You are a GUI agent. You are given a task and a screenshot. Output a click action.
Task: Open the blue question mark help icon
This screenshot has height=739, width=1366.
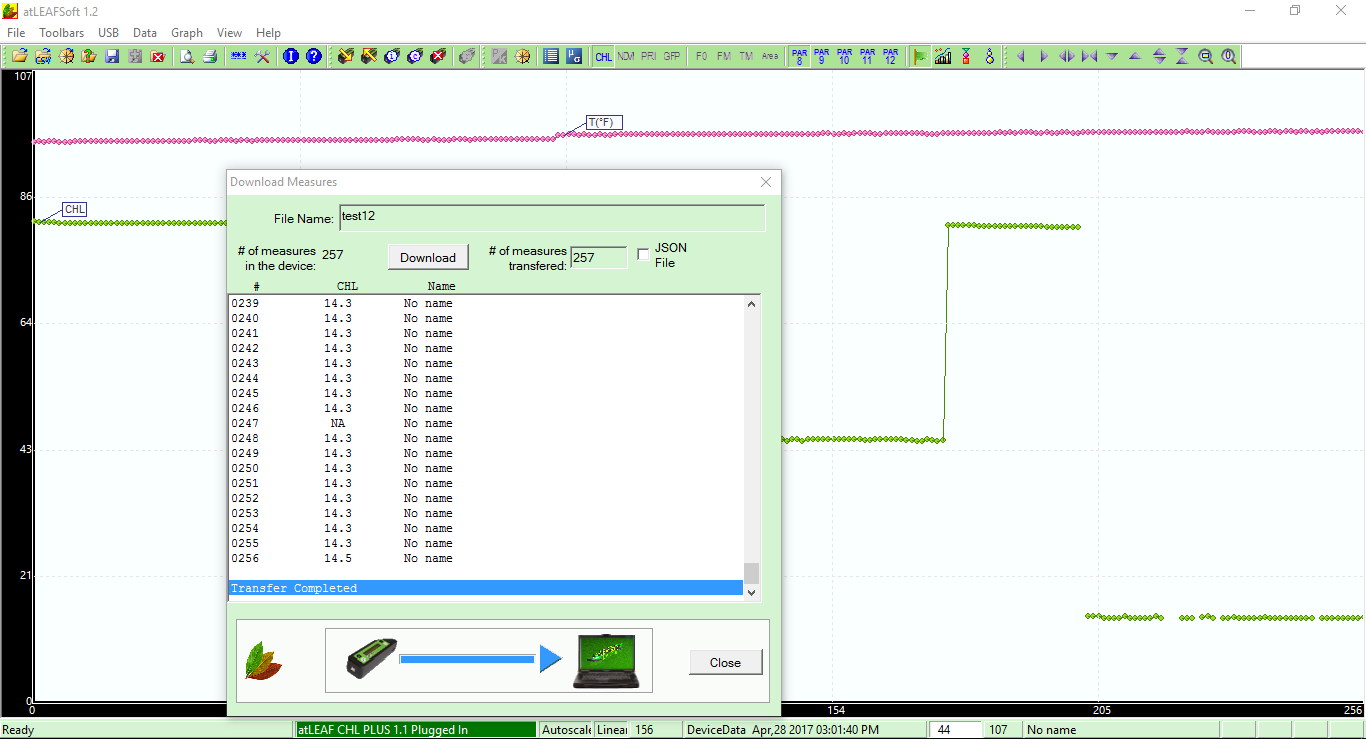(314, 57)
